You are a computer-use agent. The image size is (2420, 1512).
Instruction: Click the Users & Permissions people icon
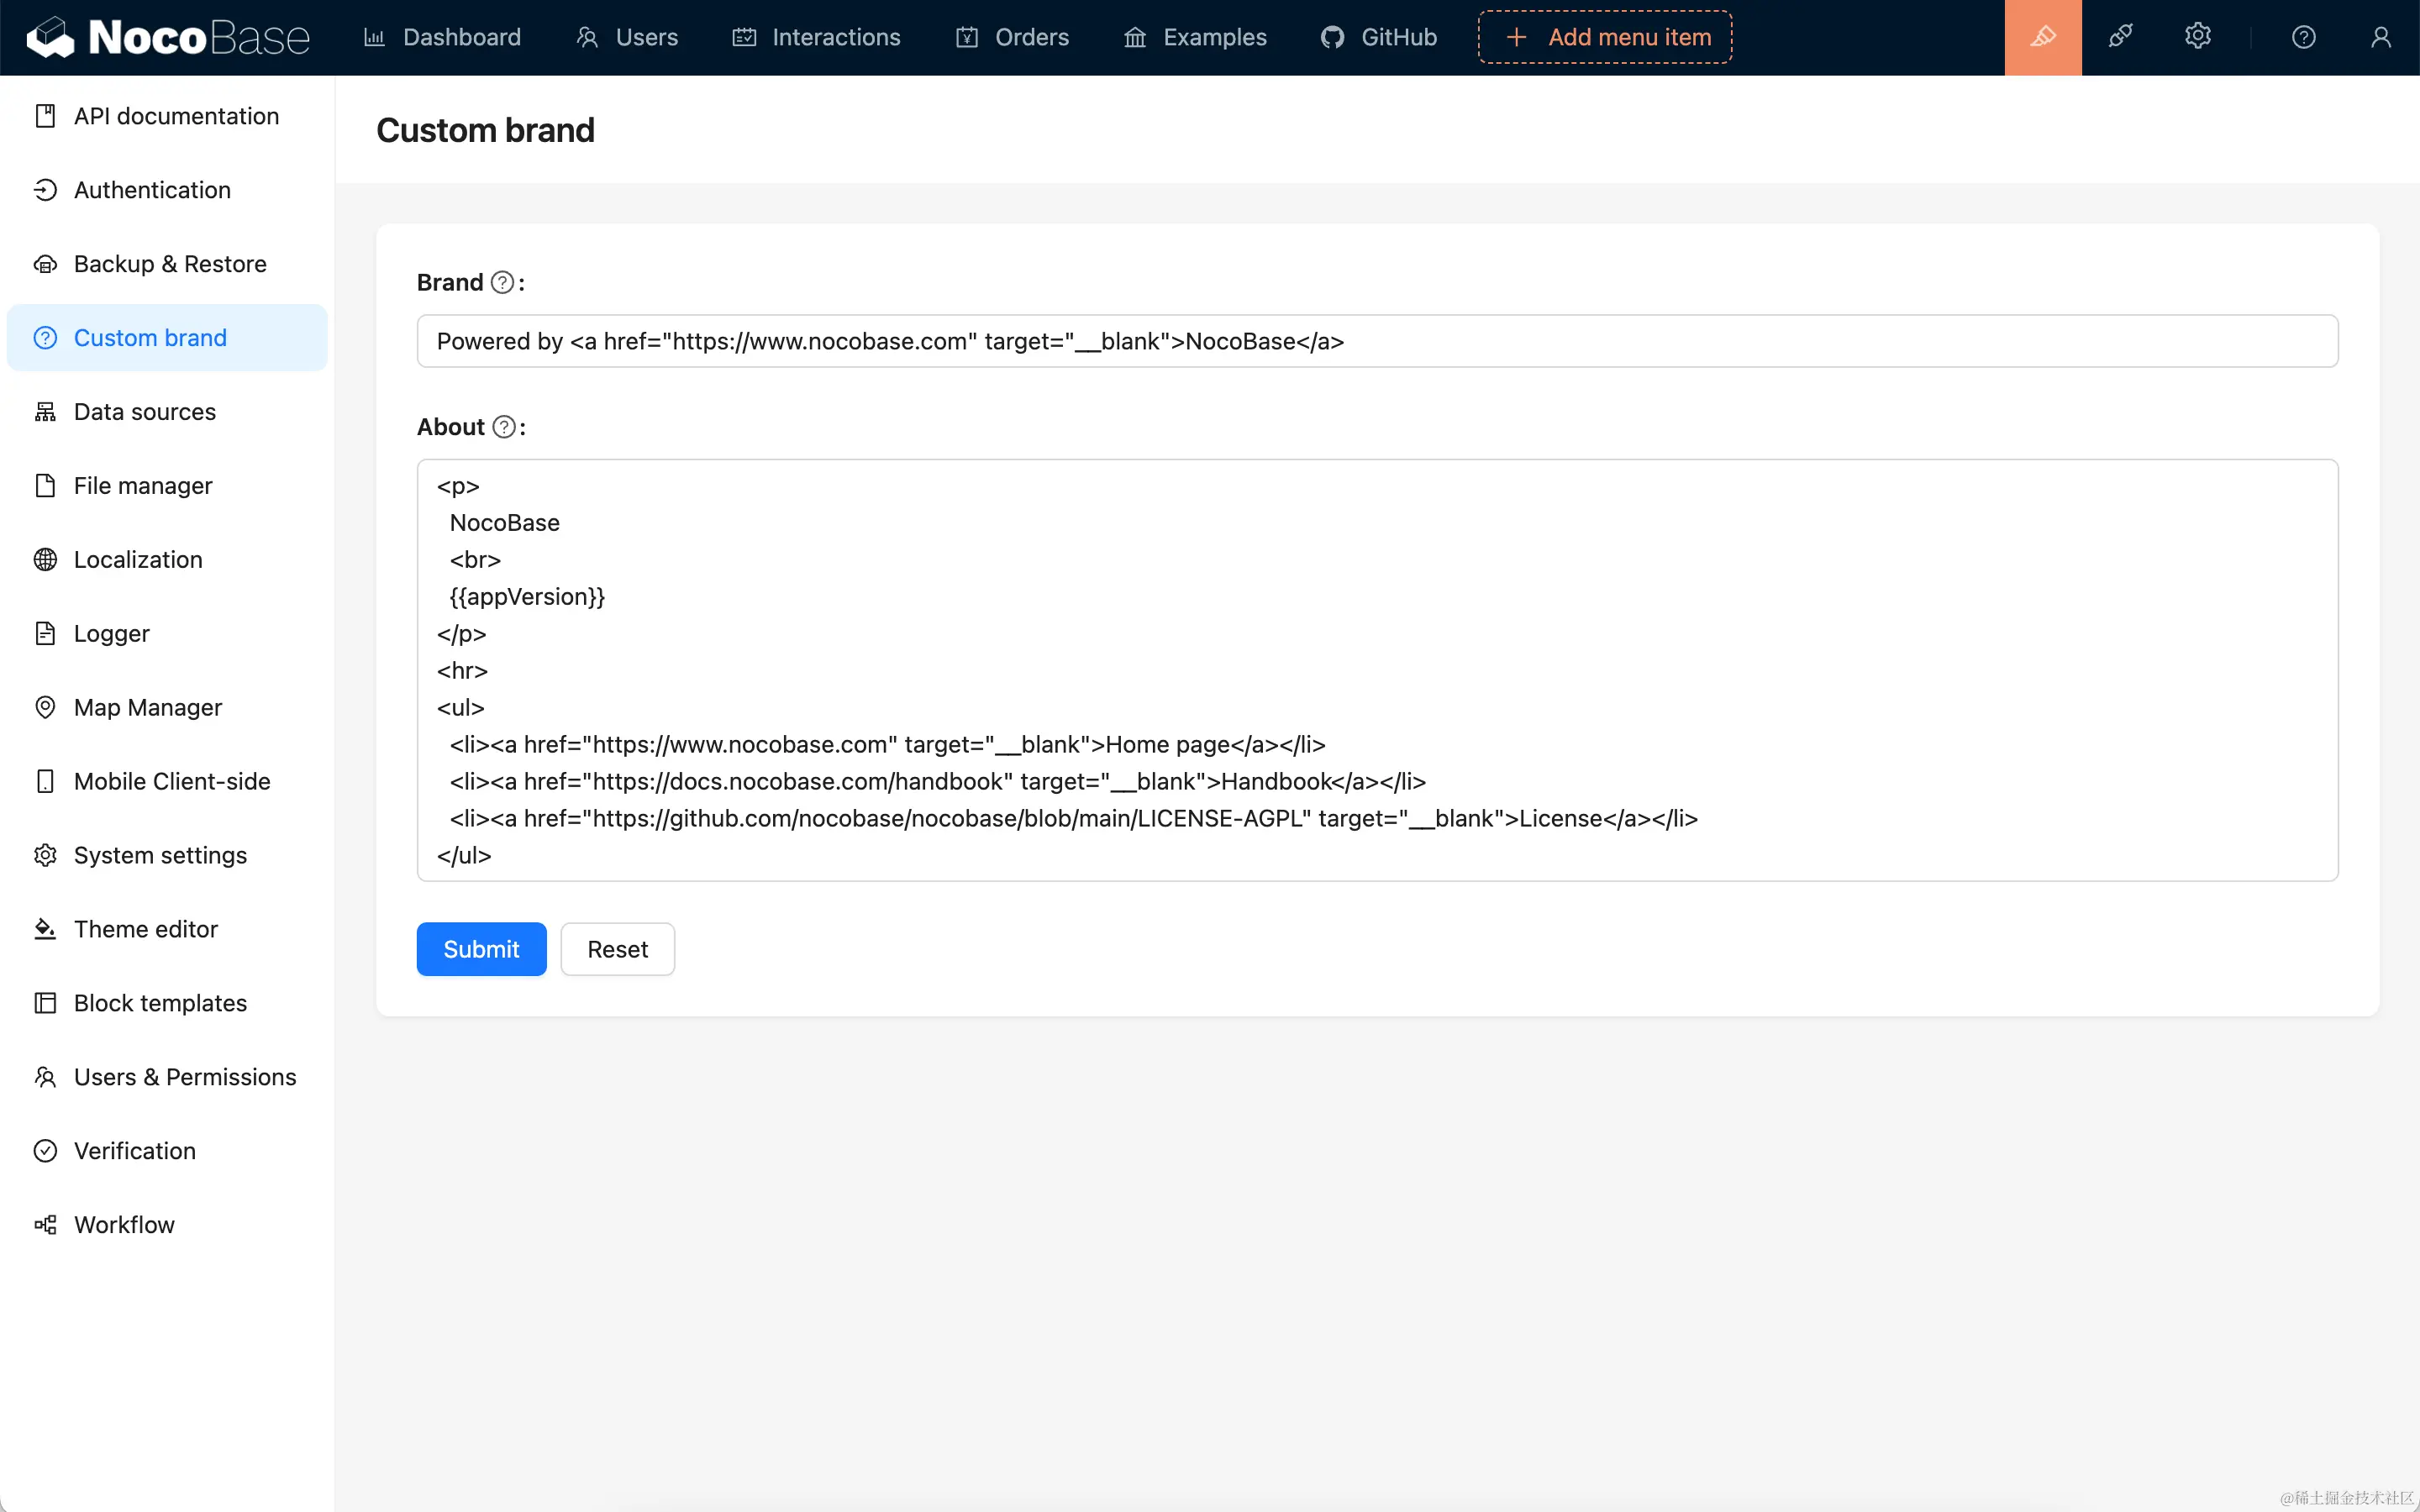point(45,1077)
